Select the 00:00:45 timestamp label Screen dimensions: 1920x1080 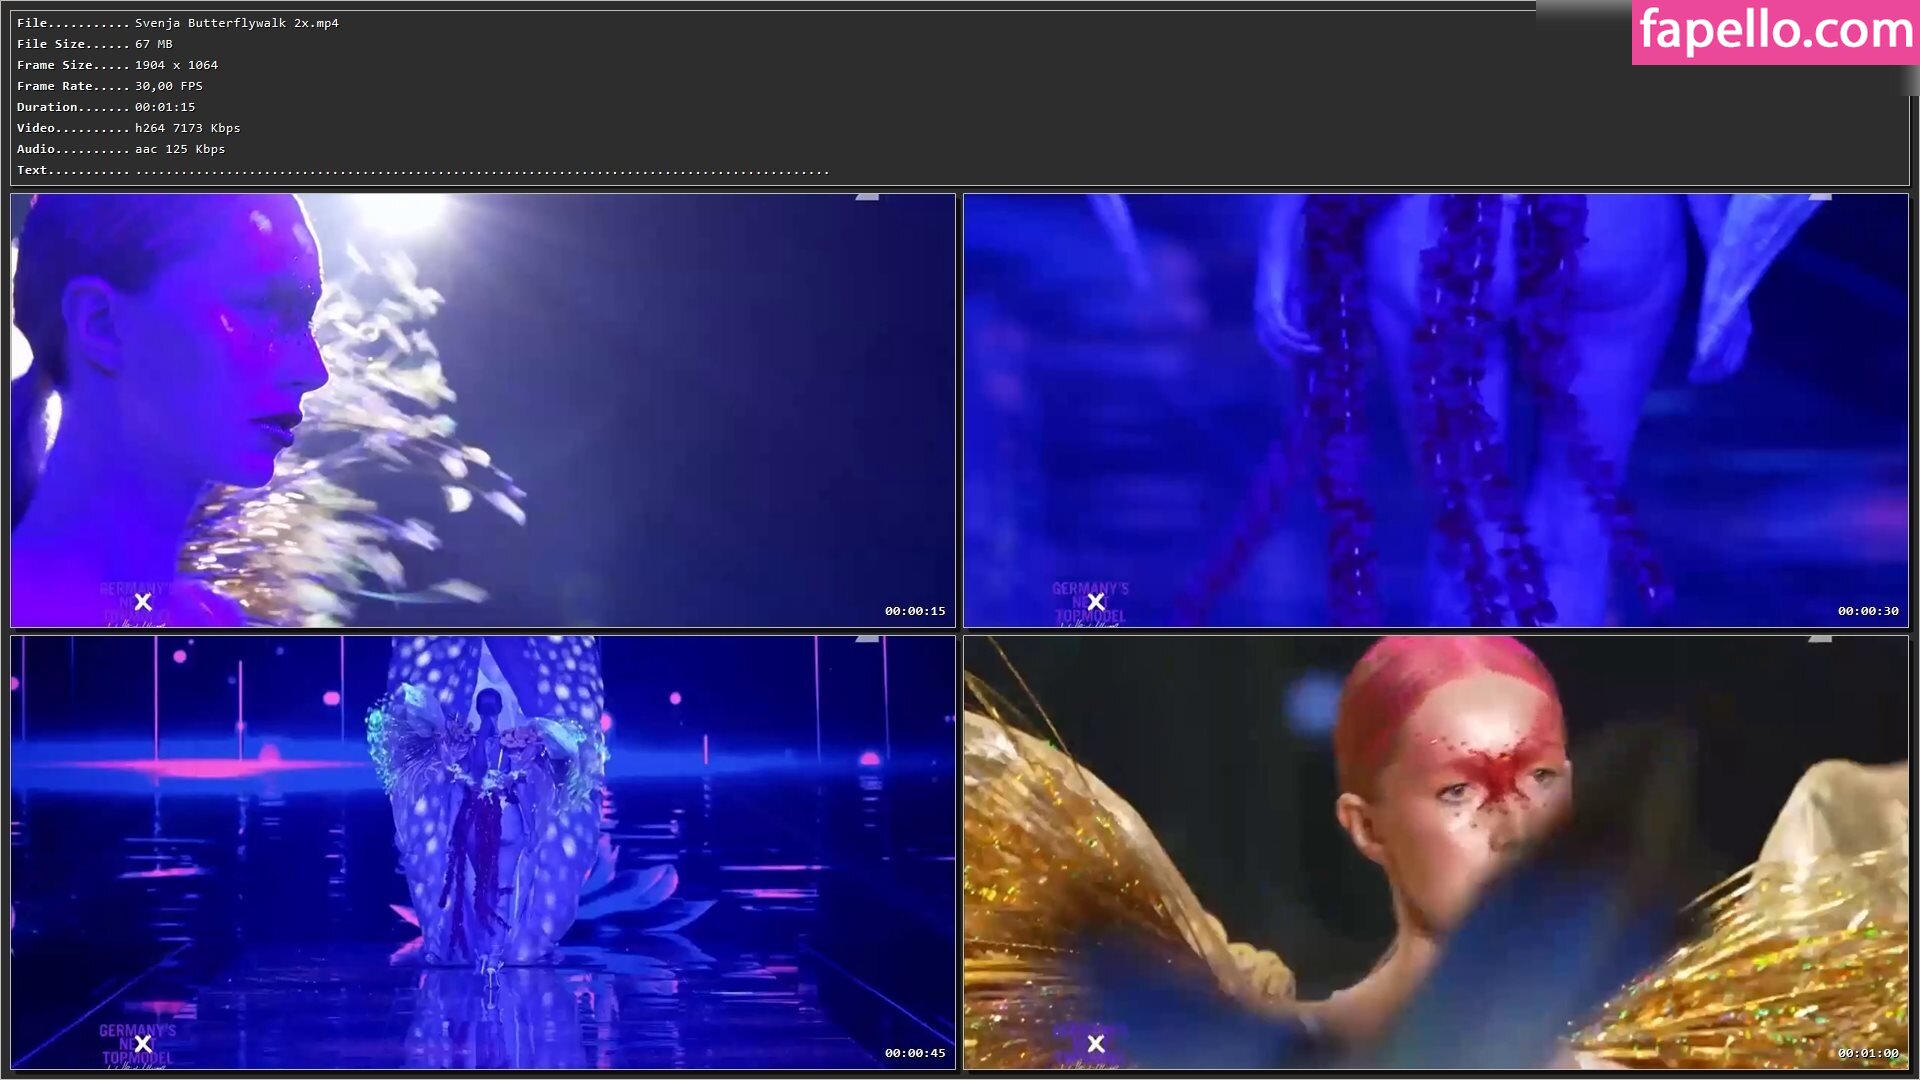pos(914,1053)
